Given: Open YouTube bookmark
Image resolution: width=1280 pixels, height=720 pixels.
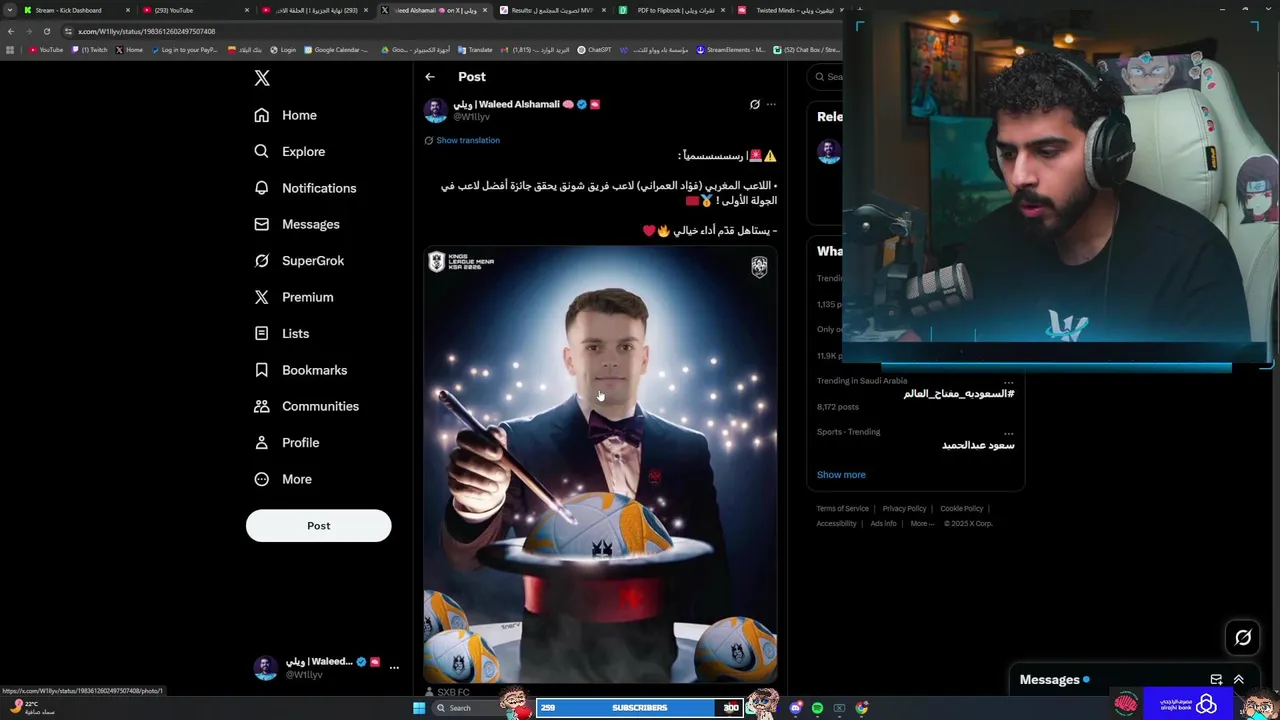Looking at the screenshot, I should pyautogui.click(x=46, y=50).
